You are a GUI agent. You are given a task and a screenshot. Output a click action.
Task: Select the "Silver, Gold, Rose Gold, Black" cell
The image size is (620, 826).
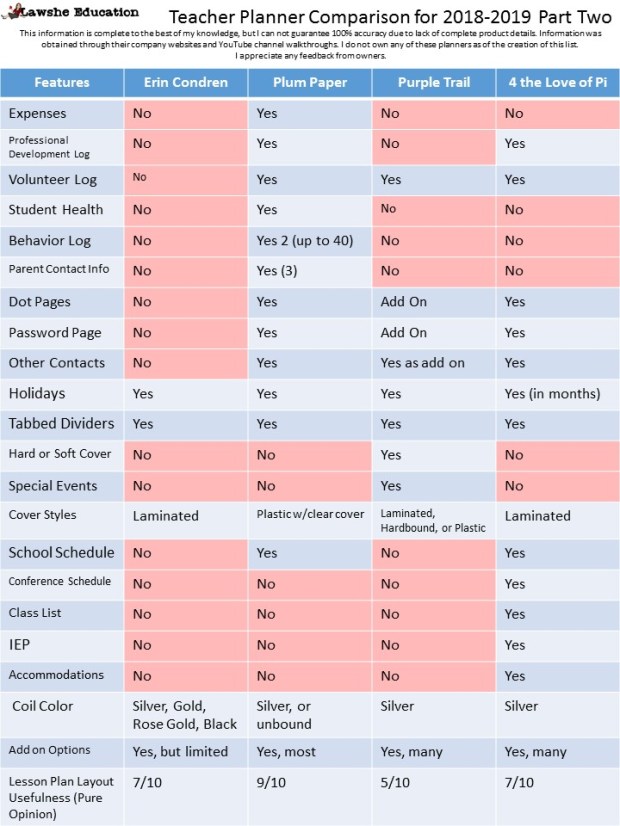pos(185,715)
